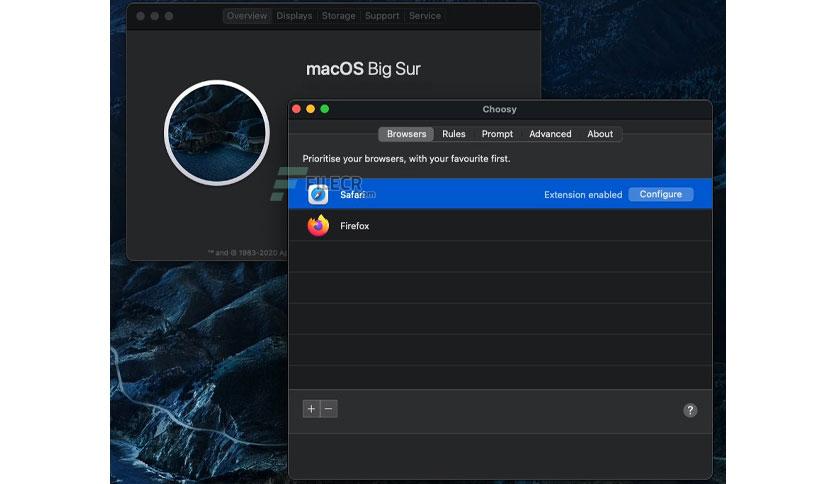Open Displays tab in About This Mac window

[294, 16]
